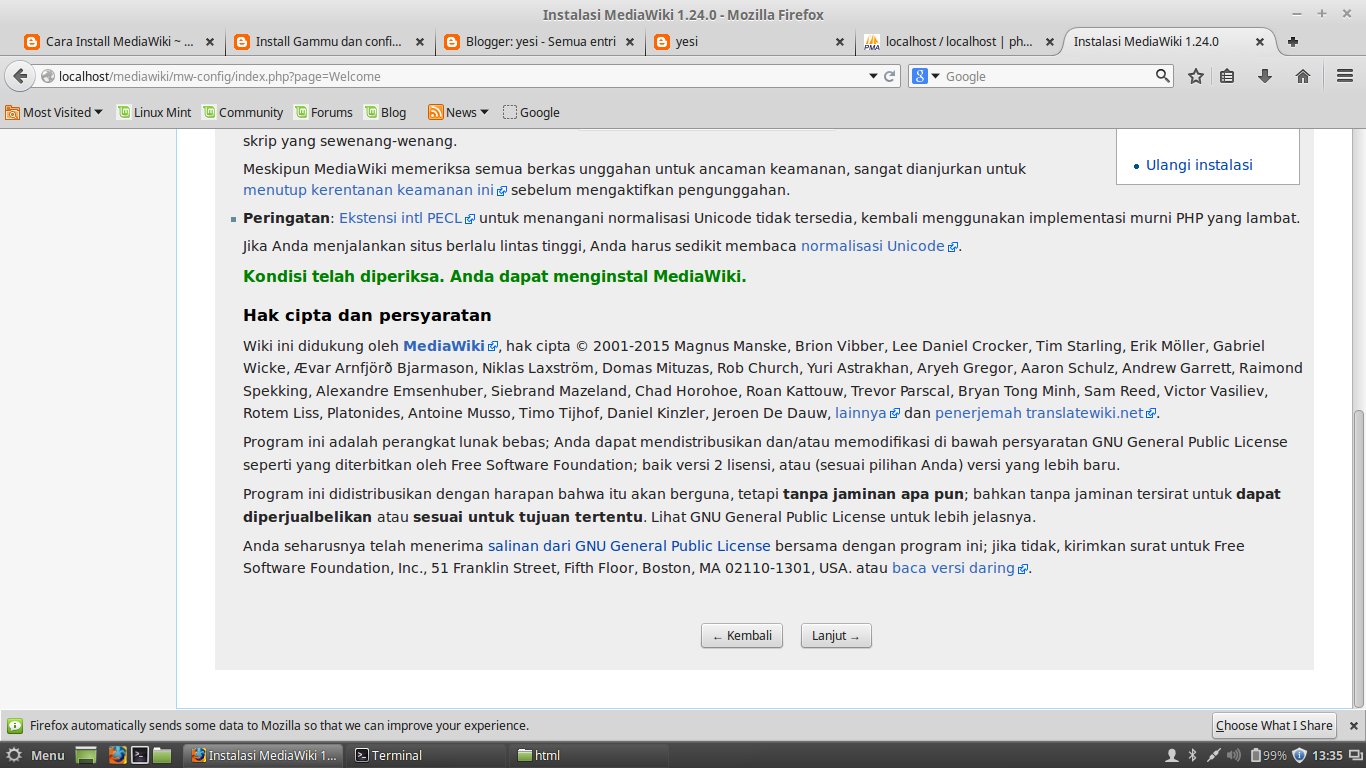1366x768 pixels.
Task: Close the 'yesi' tab
Action: tap(840, 42)
